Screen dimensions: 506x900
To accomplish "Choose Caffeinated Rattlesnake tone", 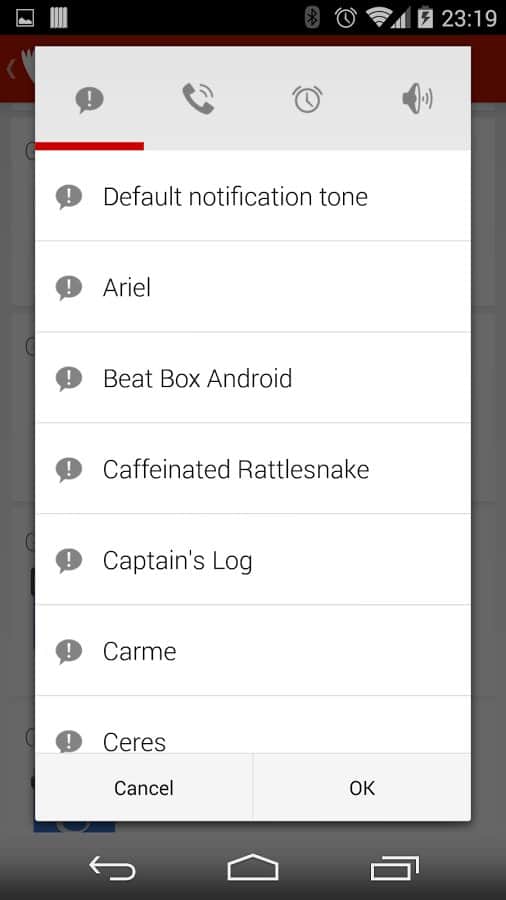I will point(253,469).
